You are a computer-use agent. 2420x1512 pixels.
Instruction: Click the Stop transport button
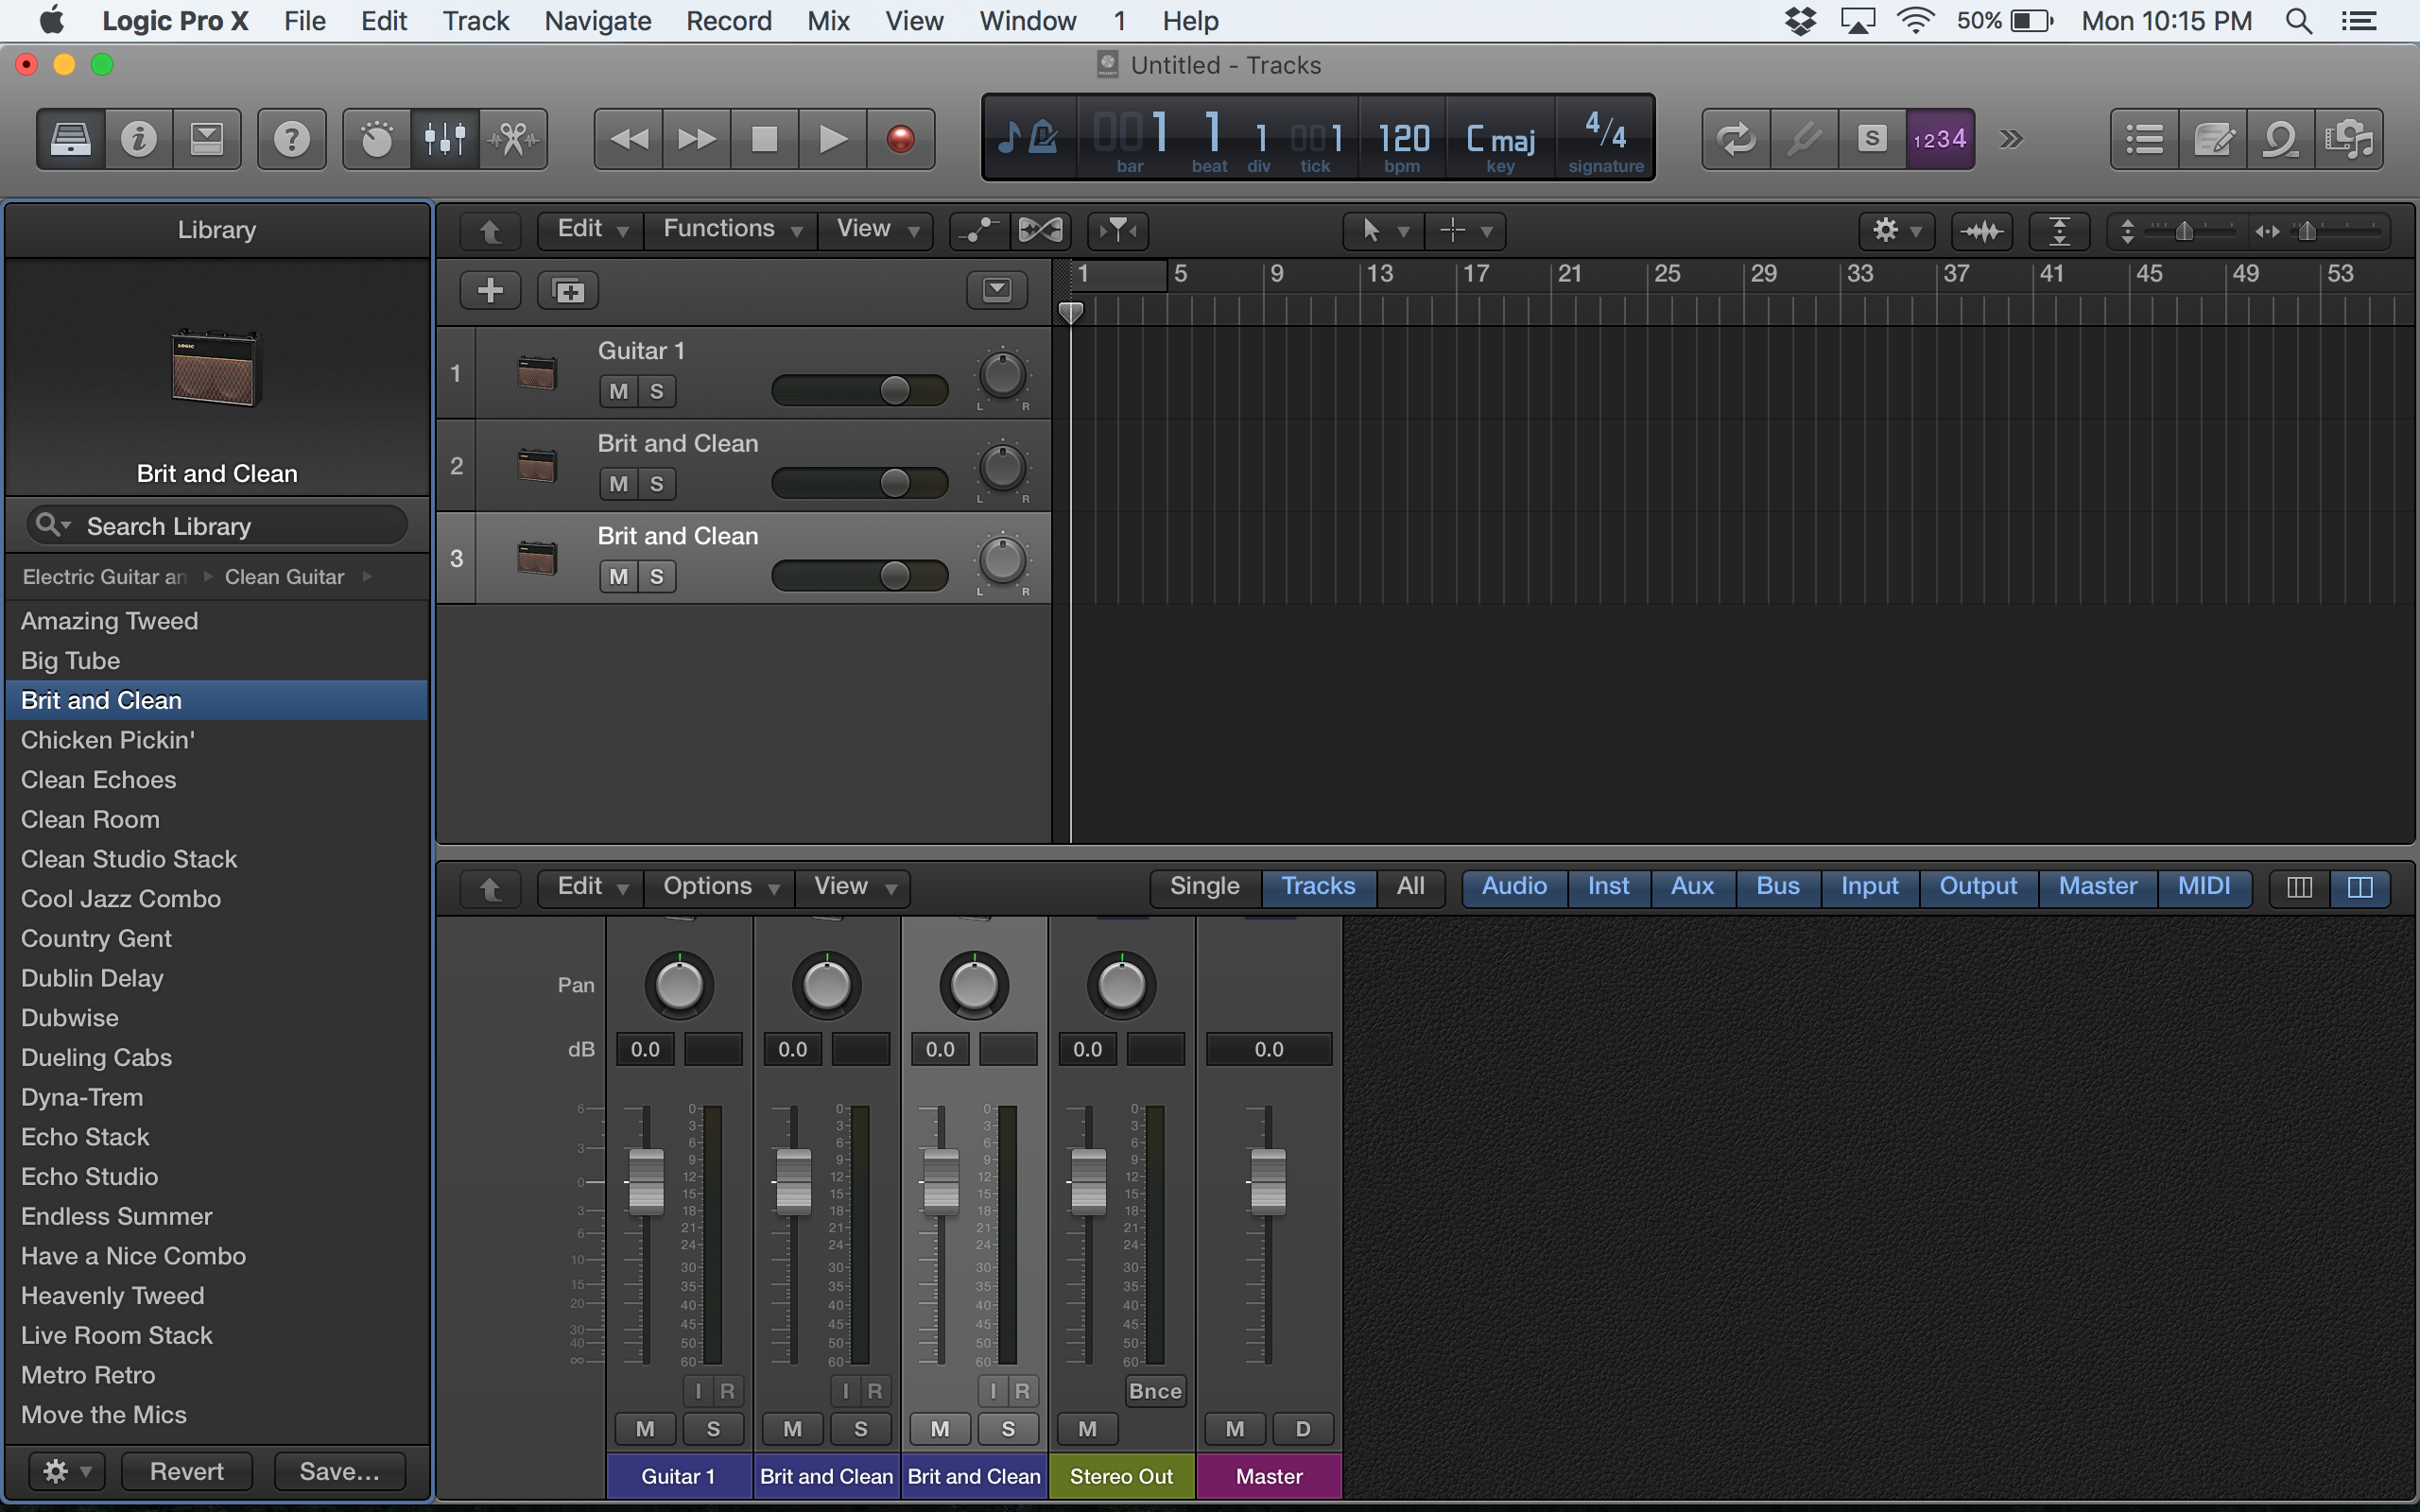point(765,139)
